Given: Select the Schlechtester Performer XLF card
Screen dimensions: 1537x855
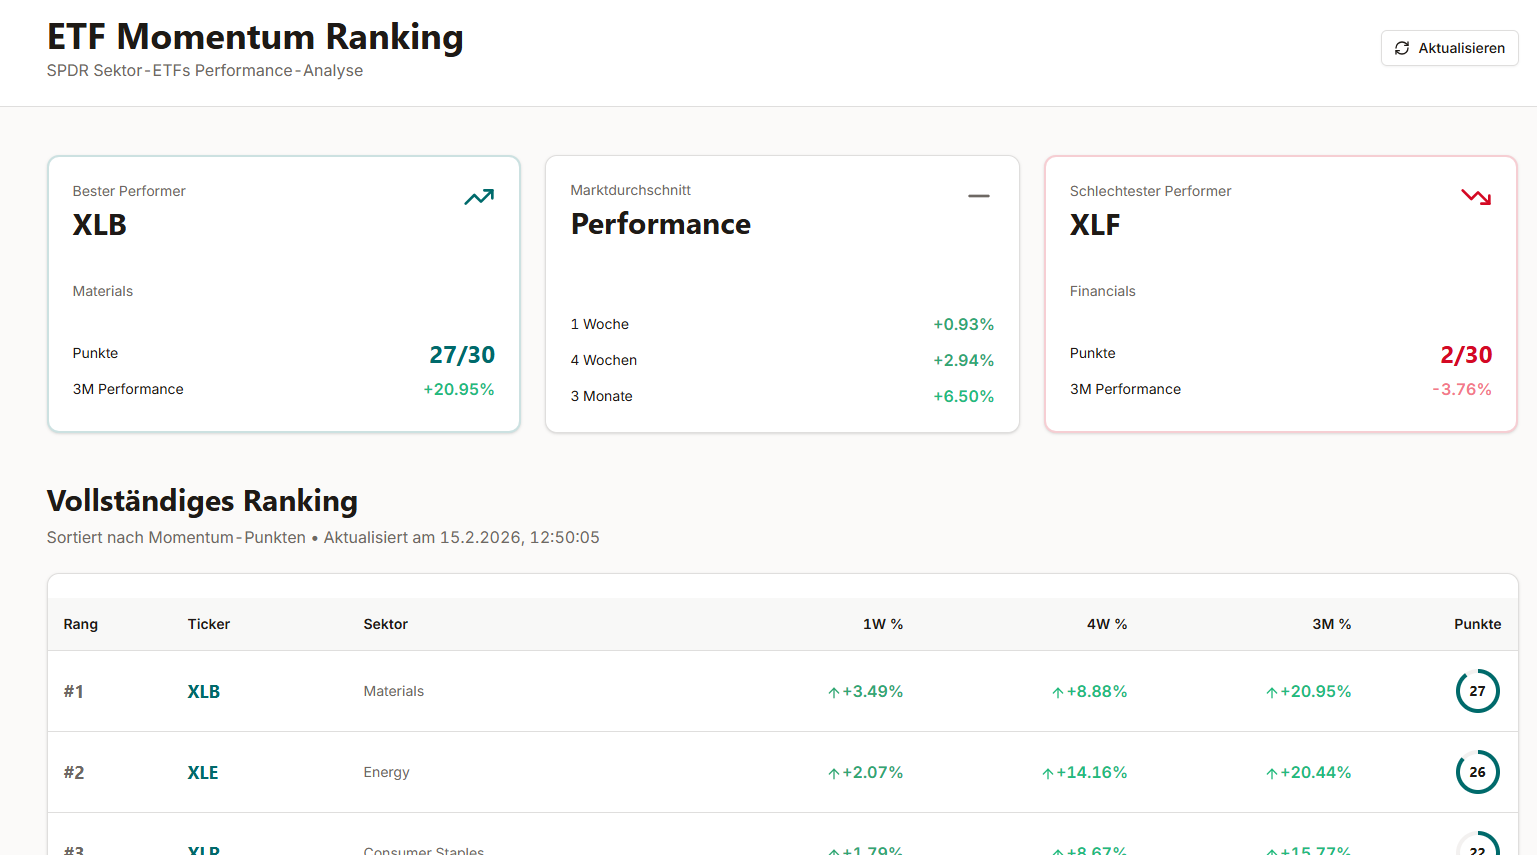Looking at the screenshot, I should (1280, 293).
